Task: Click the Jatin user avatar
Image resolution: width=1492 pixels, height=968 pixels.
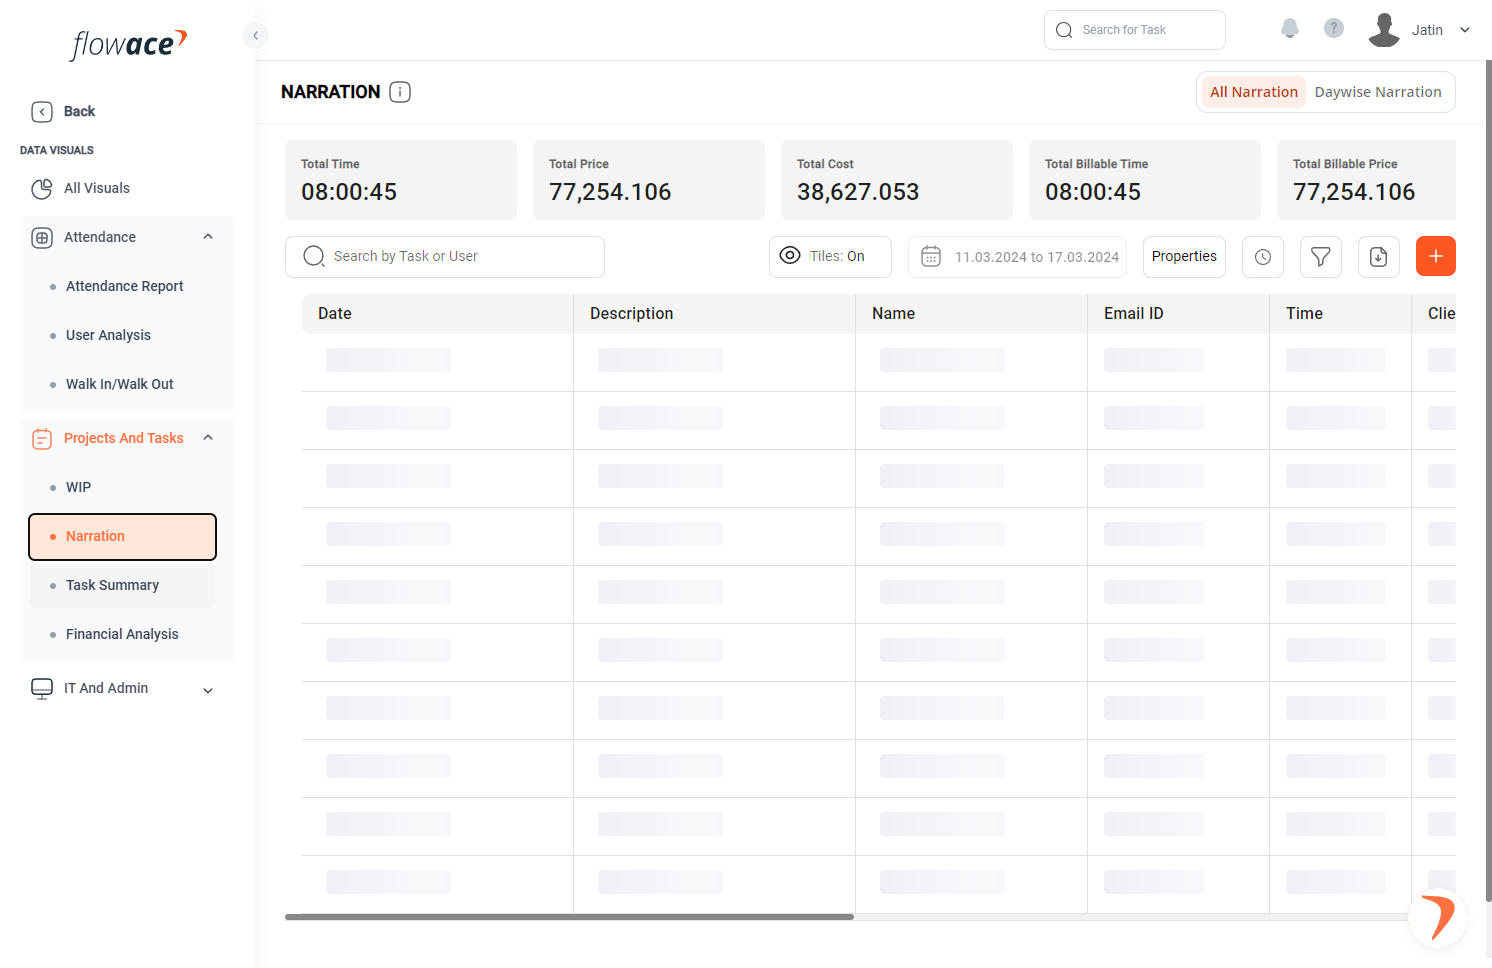Action: pos(1384,30)
